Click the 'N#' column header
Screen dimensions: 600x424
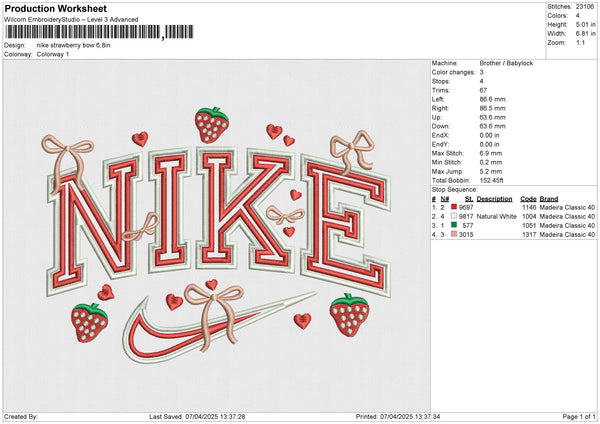click(x=445, y=199)
